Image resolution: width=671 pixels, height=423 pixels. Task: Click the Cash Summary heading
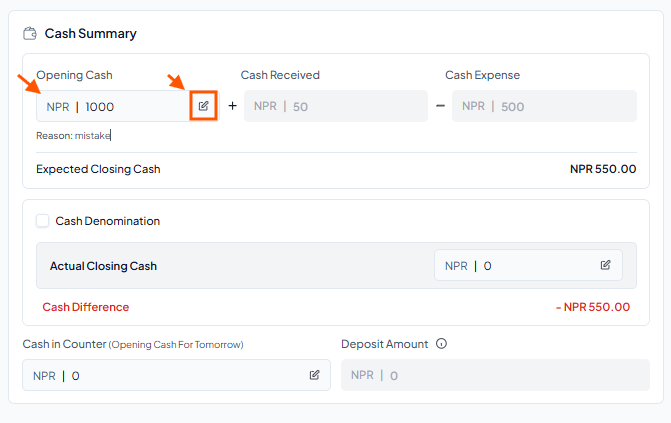(90, 33)
